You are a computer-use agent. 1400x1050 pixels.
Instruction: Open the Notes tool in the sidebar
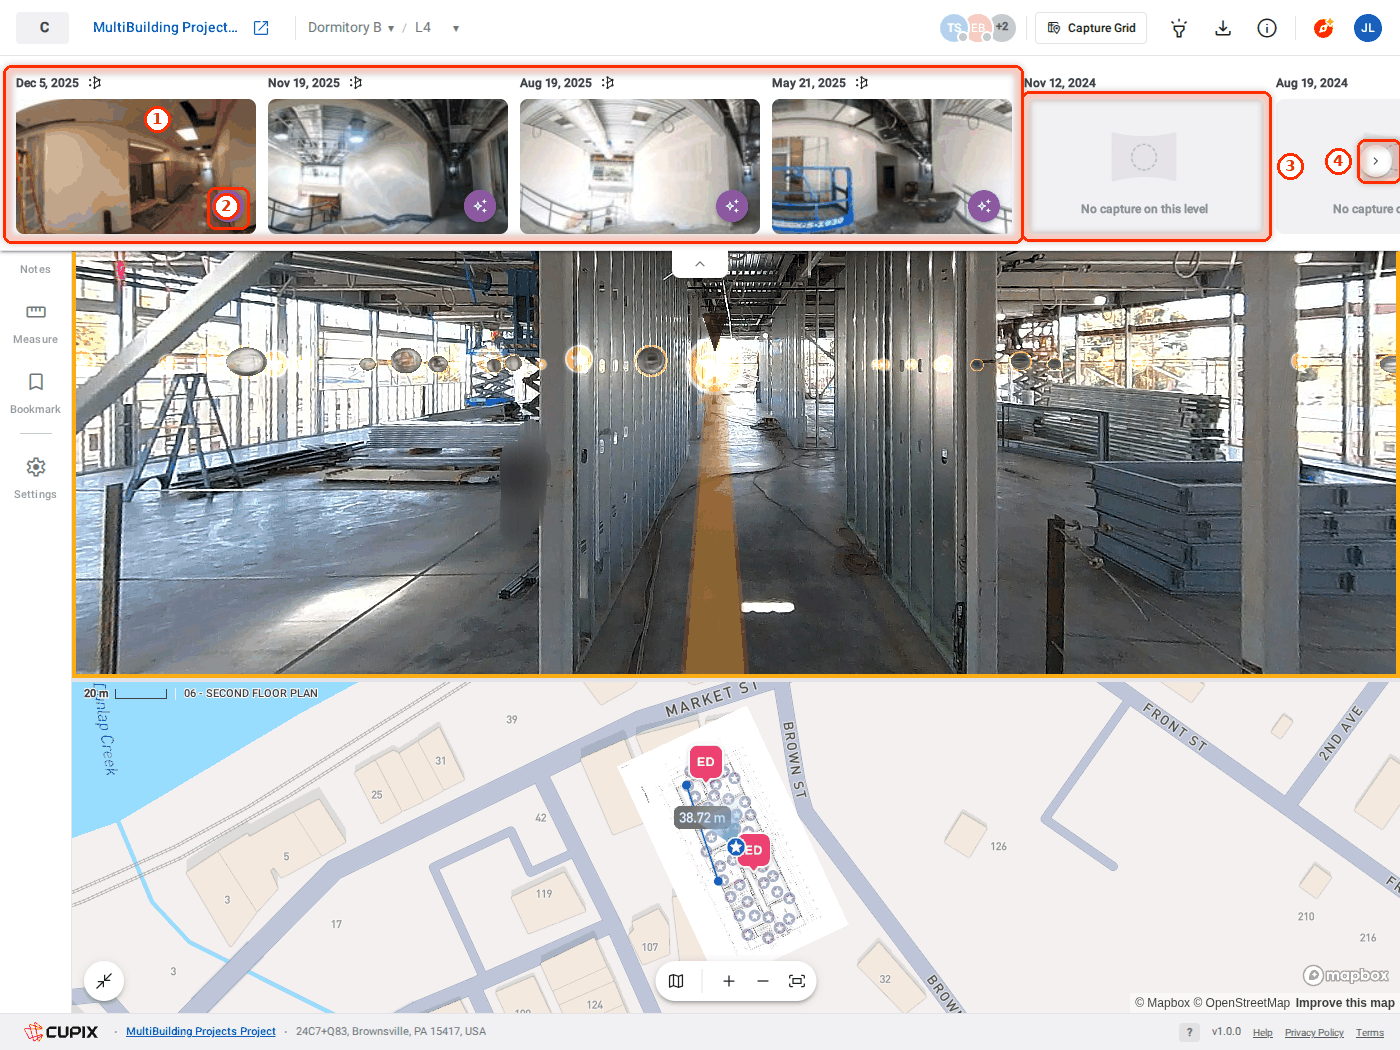coord(36,268)
